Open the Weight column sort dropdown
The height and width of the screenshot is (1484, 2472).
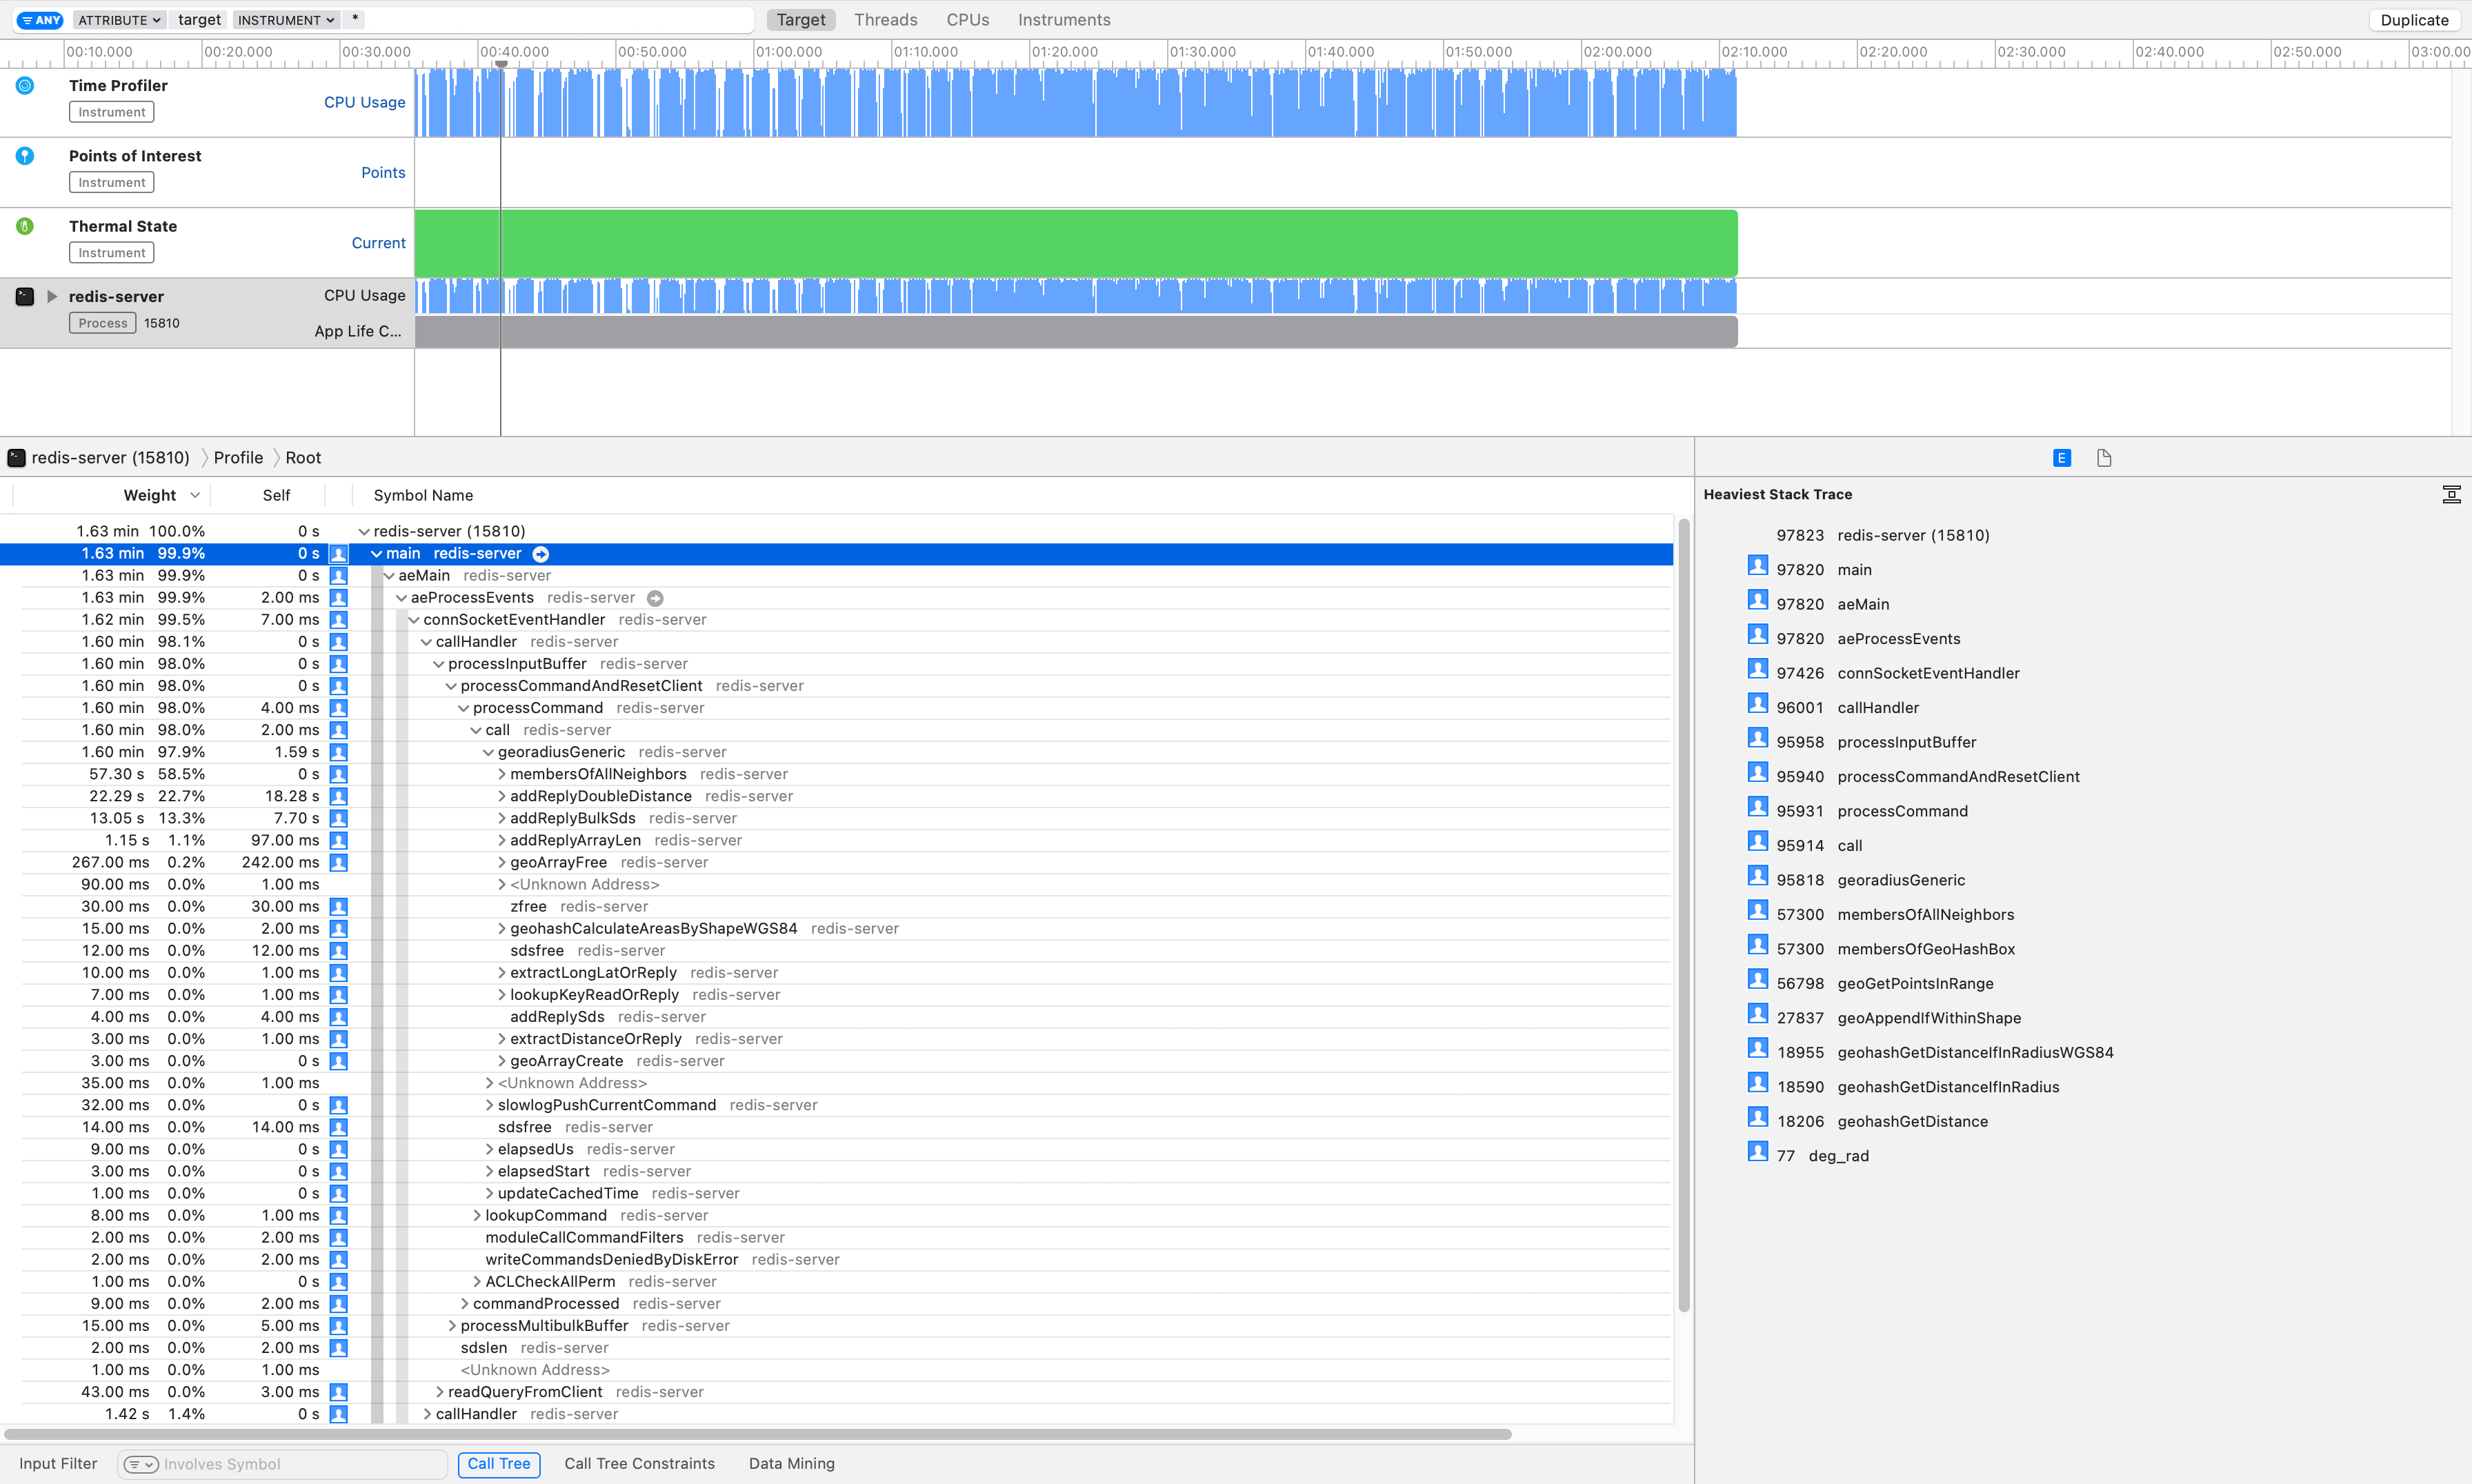click(195, 495)
